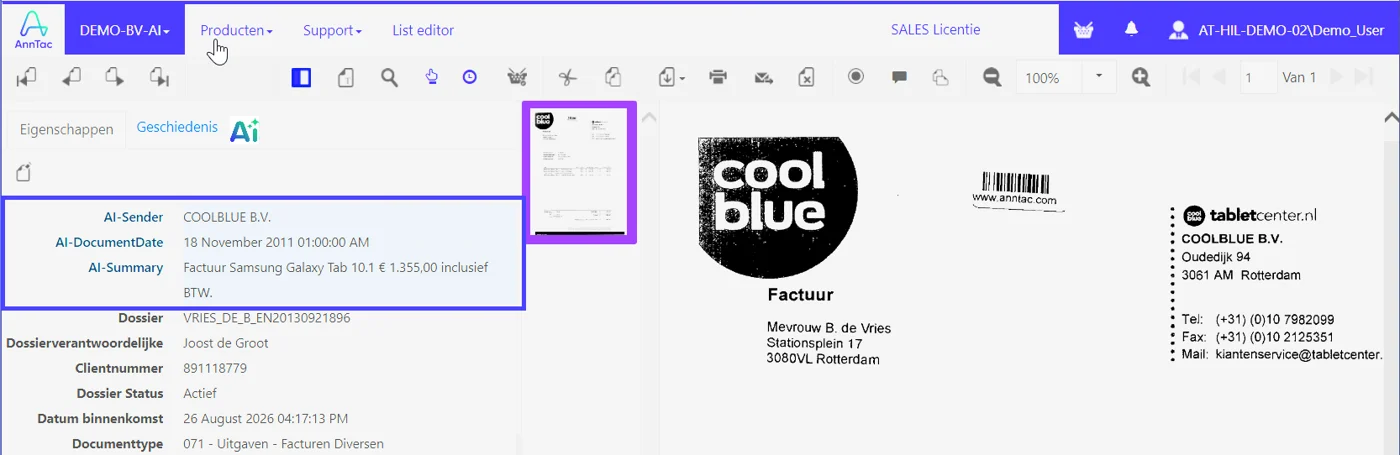Open the zoom level dropdown arrow
This screenshot has width=1400, height=455.
[x=1100, y=77]
